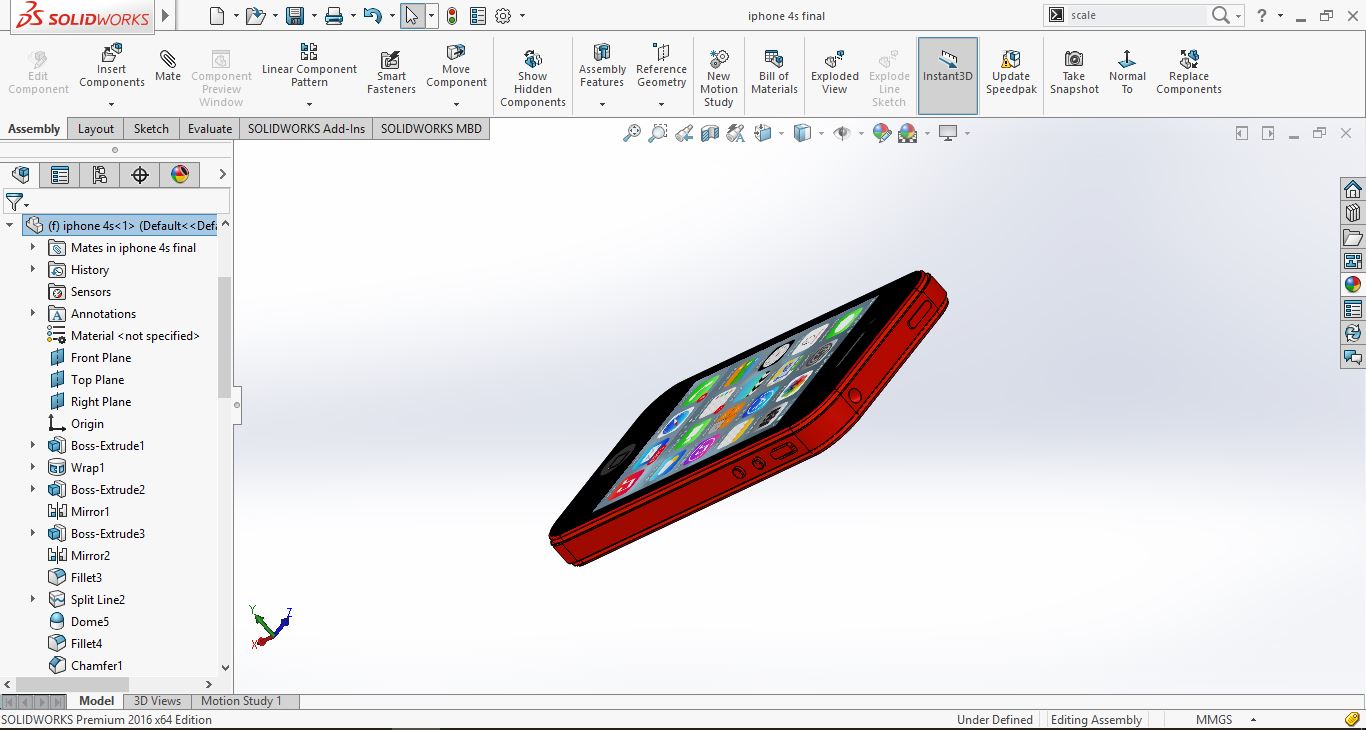Open the Insert Components dropdown arrow
1366x730 pixels.
(x=112, y=104)
